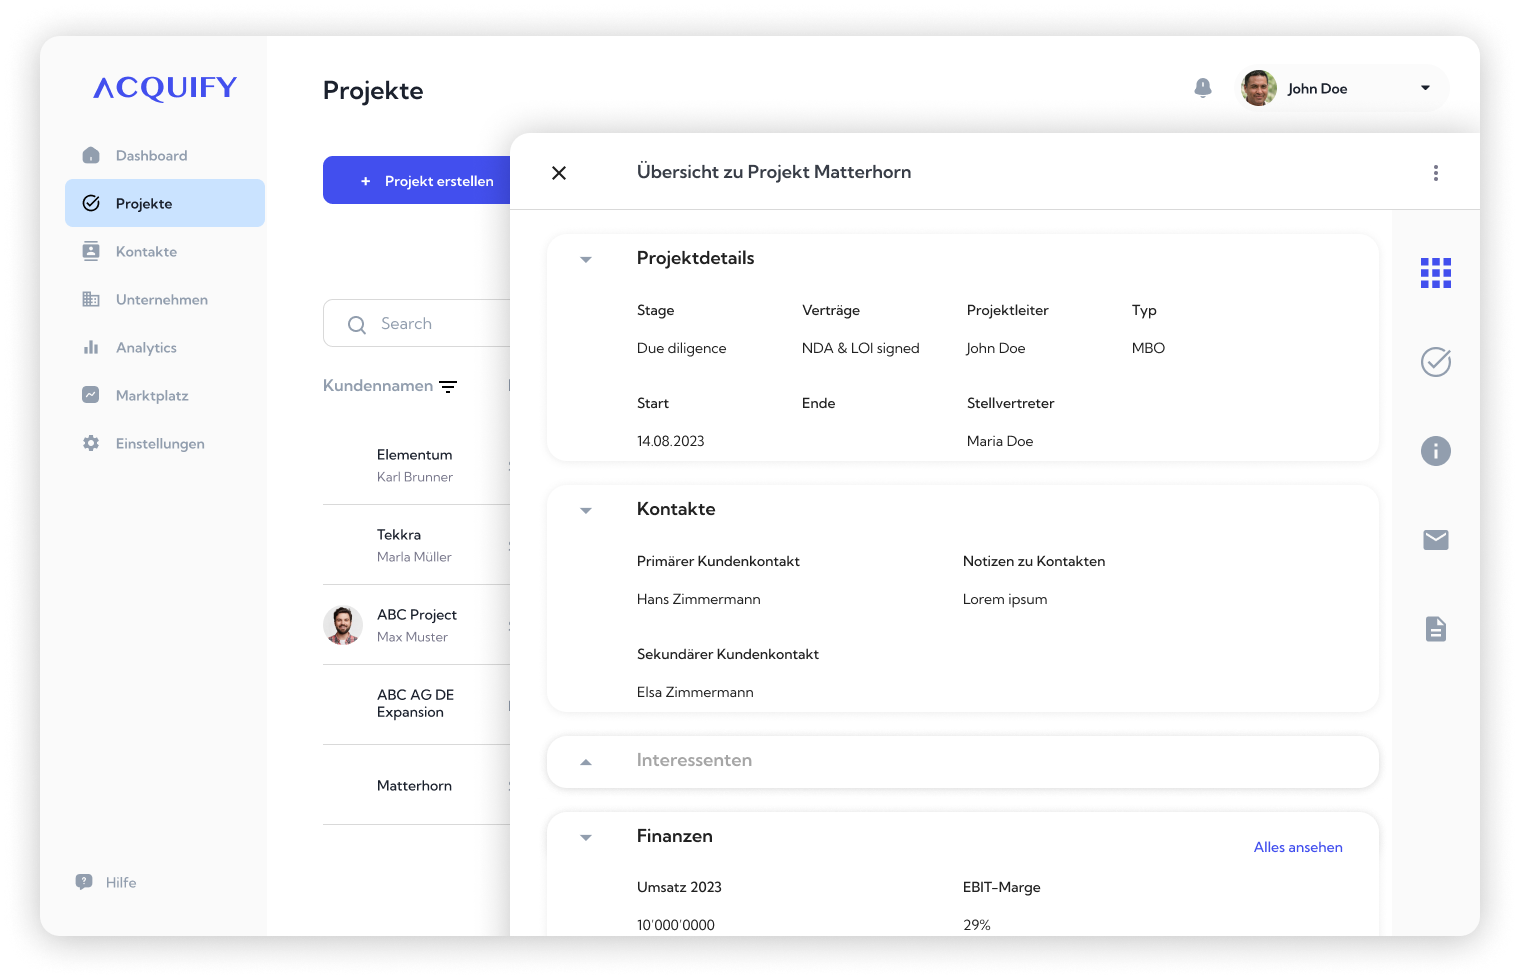This screenshot has height=980, width=1520.
Task: Click the mail envelope icon
Action: (x=1436, y=540)
